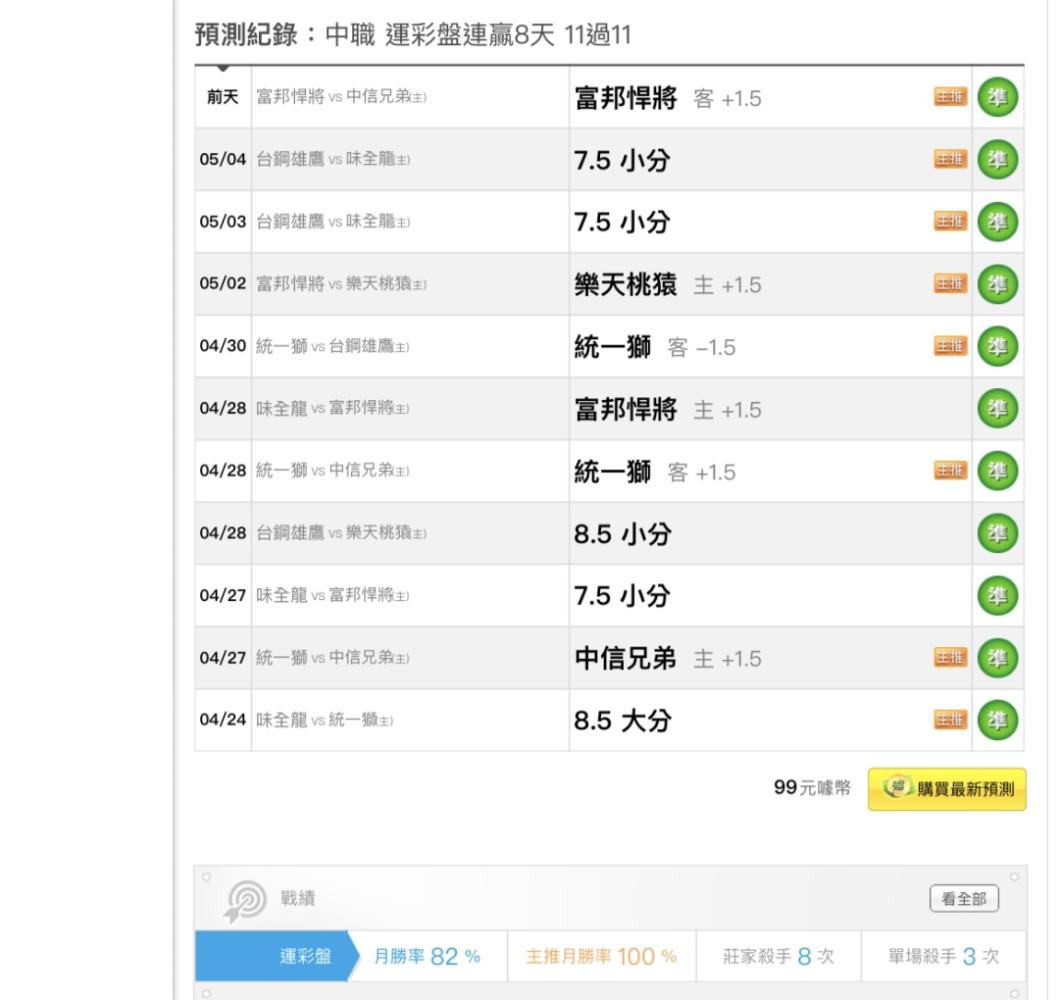
Task: Click the 05/03 date cell
Action: coord(223,221)
